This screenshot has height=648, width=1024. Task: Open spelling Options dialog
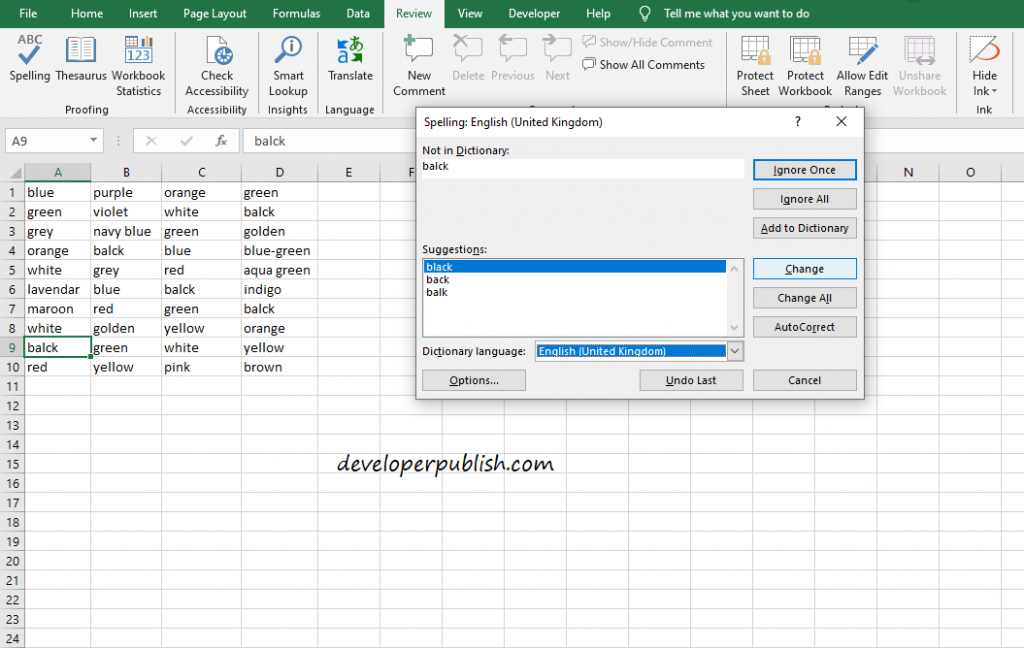tap(473, 380)
